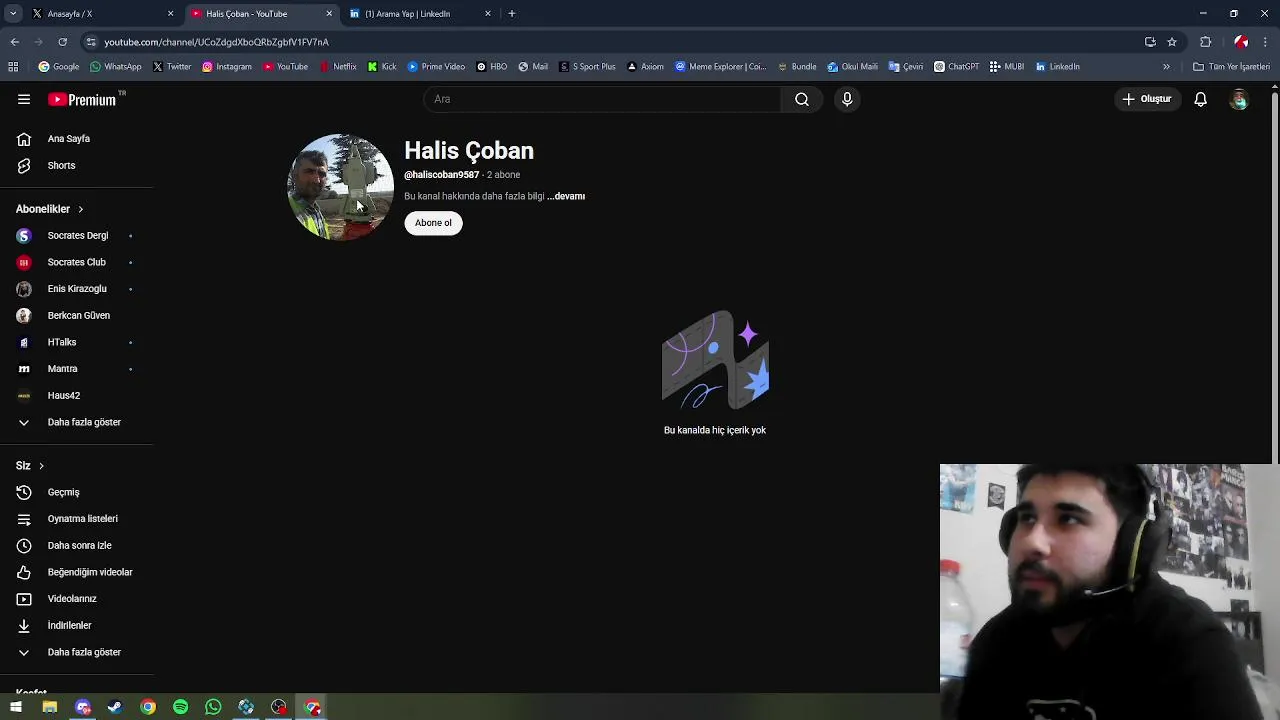1280x720 pixels.
Task: Open the Prime Video bookmark
Action: coord(436,67)
